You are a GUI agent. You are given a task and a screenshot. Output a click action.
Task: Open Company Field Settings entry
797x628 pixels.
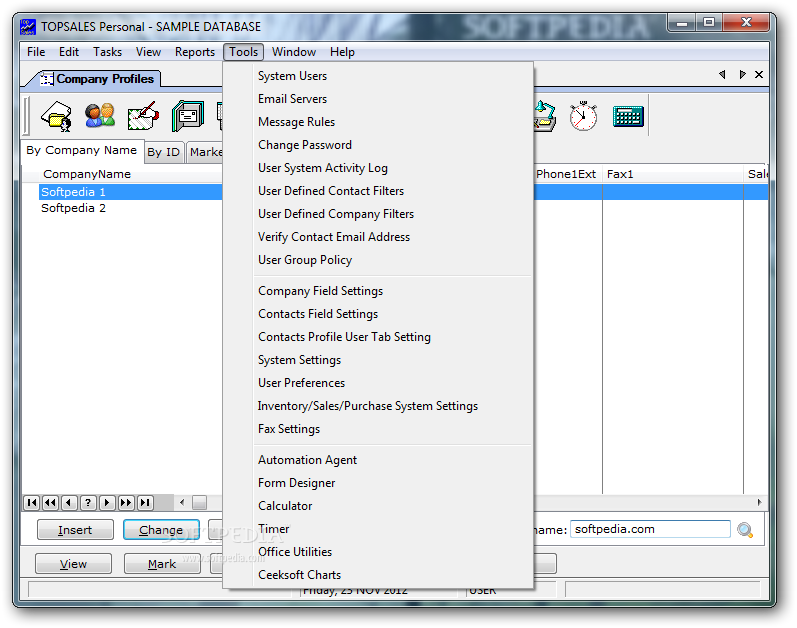(379, 291)
